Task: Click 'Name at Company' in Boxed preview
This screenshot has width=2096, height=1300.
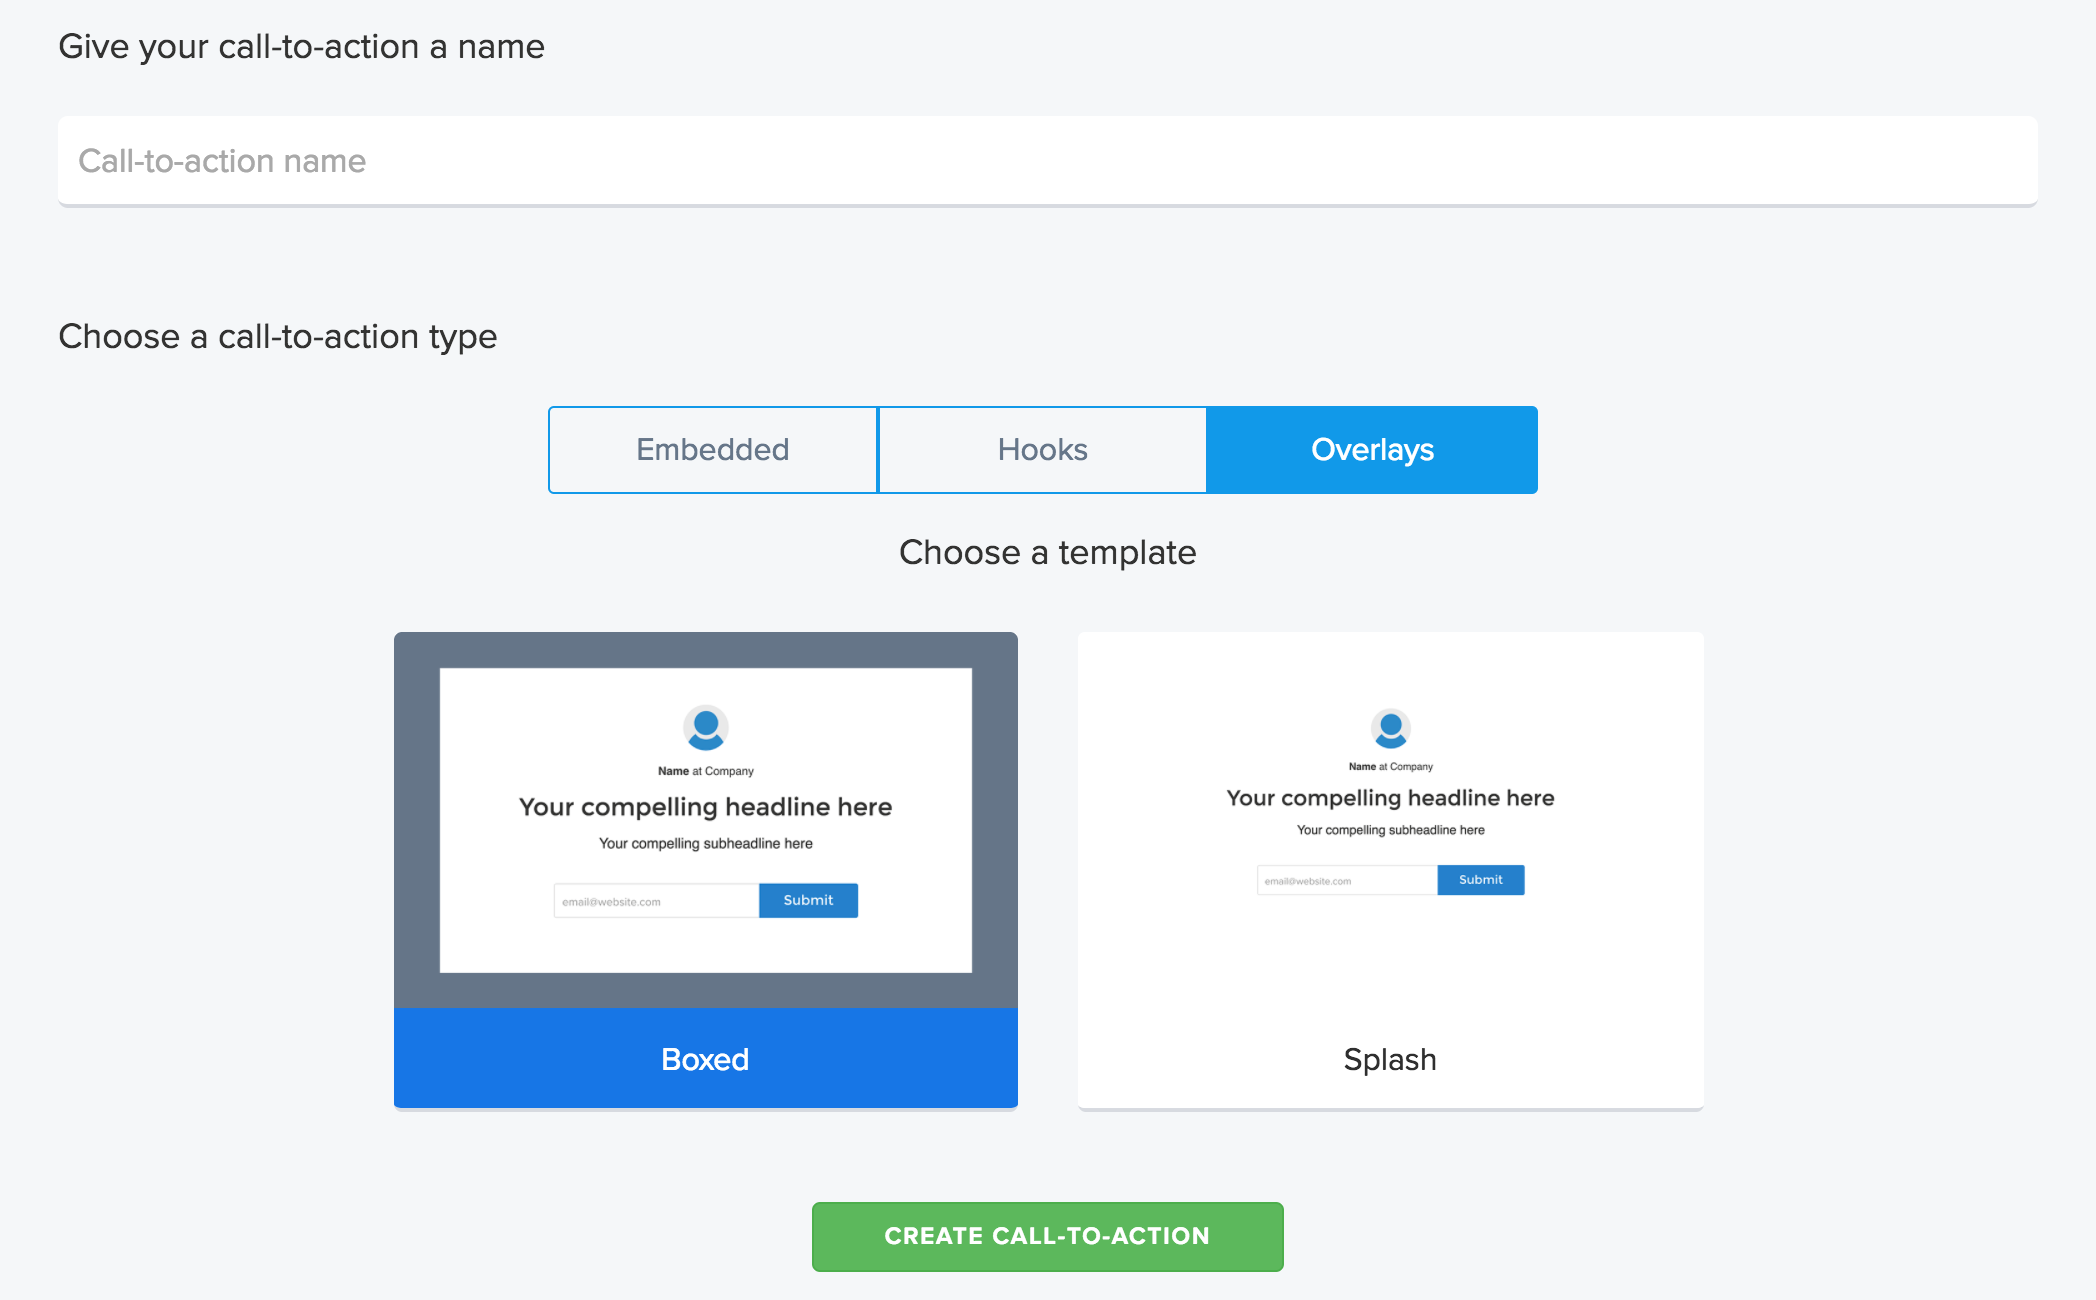Action: 705,771
